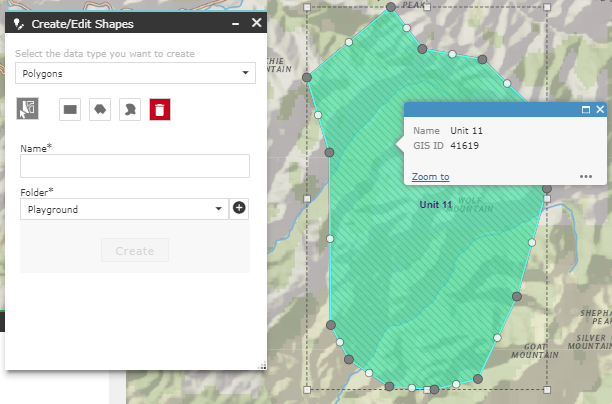Screen dimensions: 612x404
Task: Click the GIS ID value 41619
Action: coord(464,146)
